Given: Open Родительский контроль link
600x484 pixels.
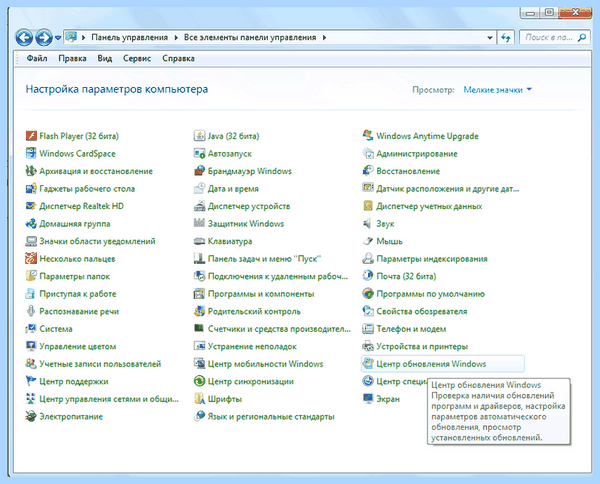Looking at the screenshot, I should point(254,311).
